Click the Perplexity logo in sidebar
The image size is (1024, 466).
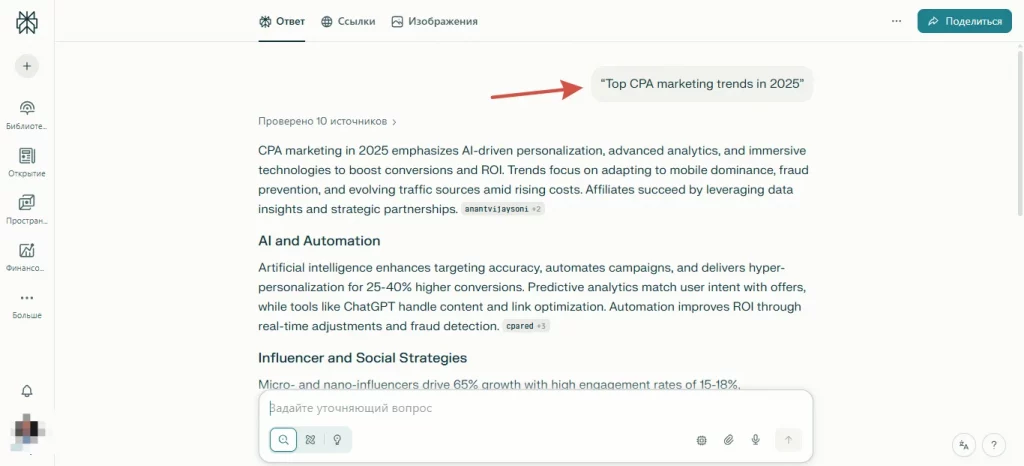tap(27, 22)
